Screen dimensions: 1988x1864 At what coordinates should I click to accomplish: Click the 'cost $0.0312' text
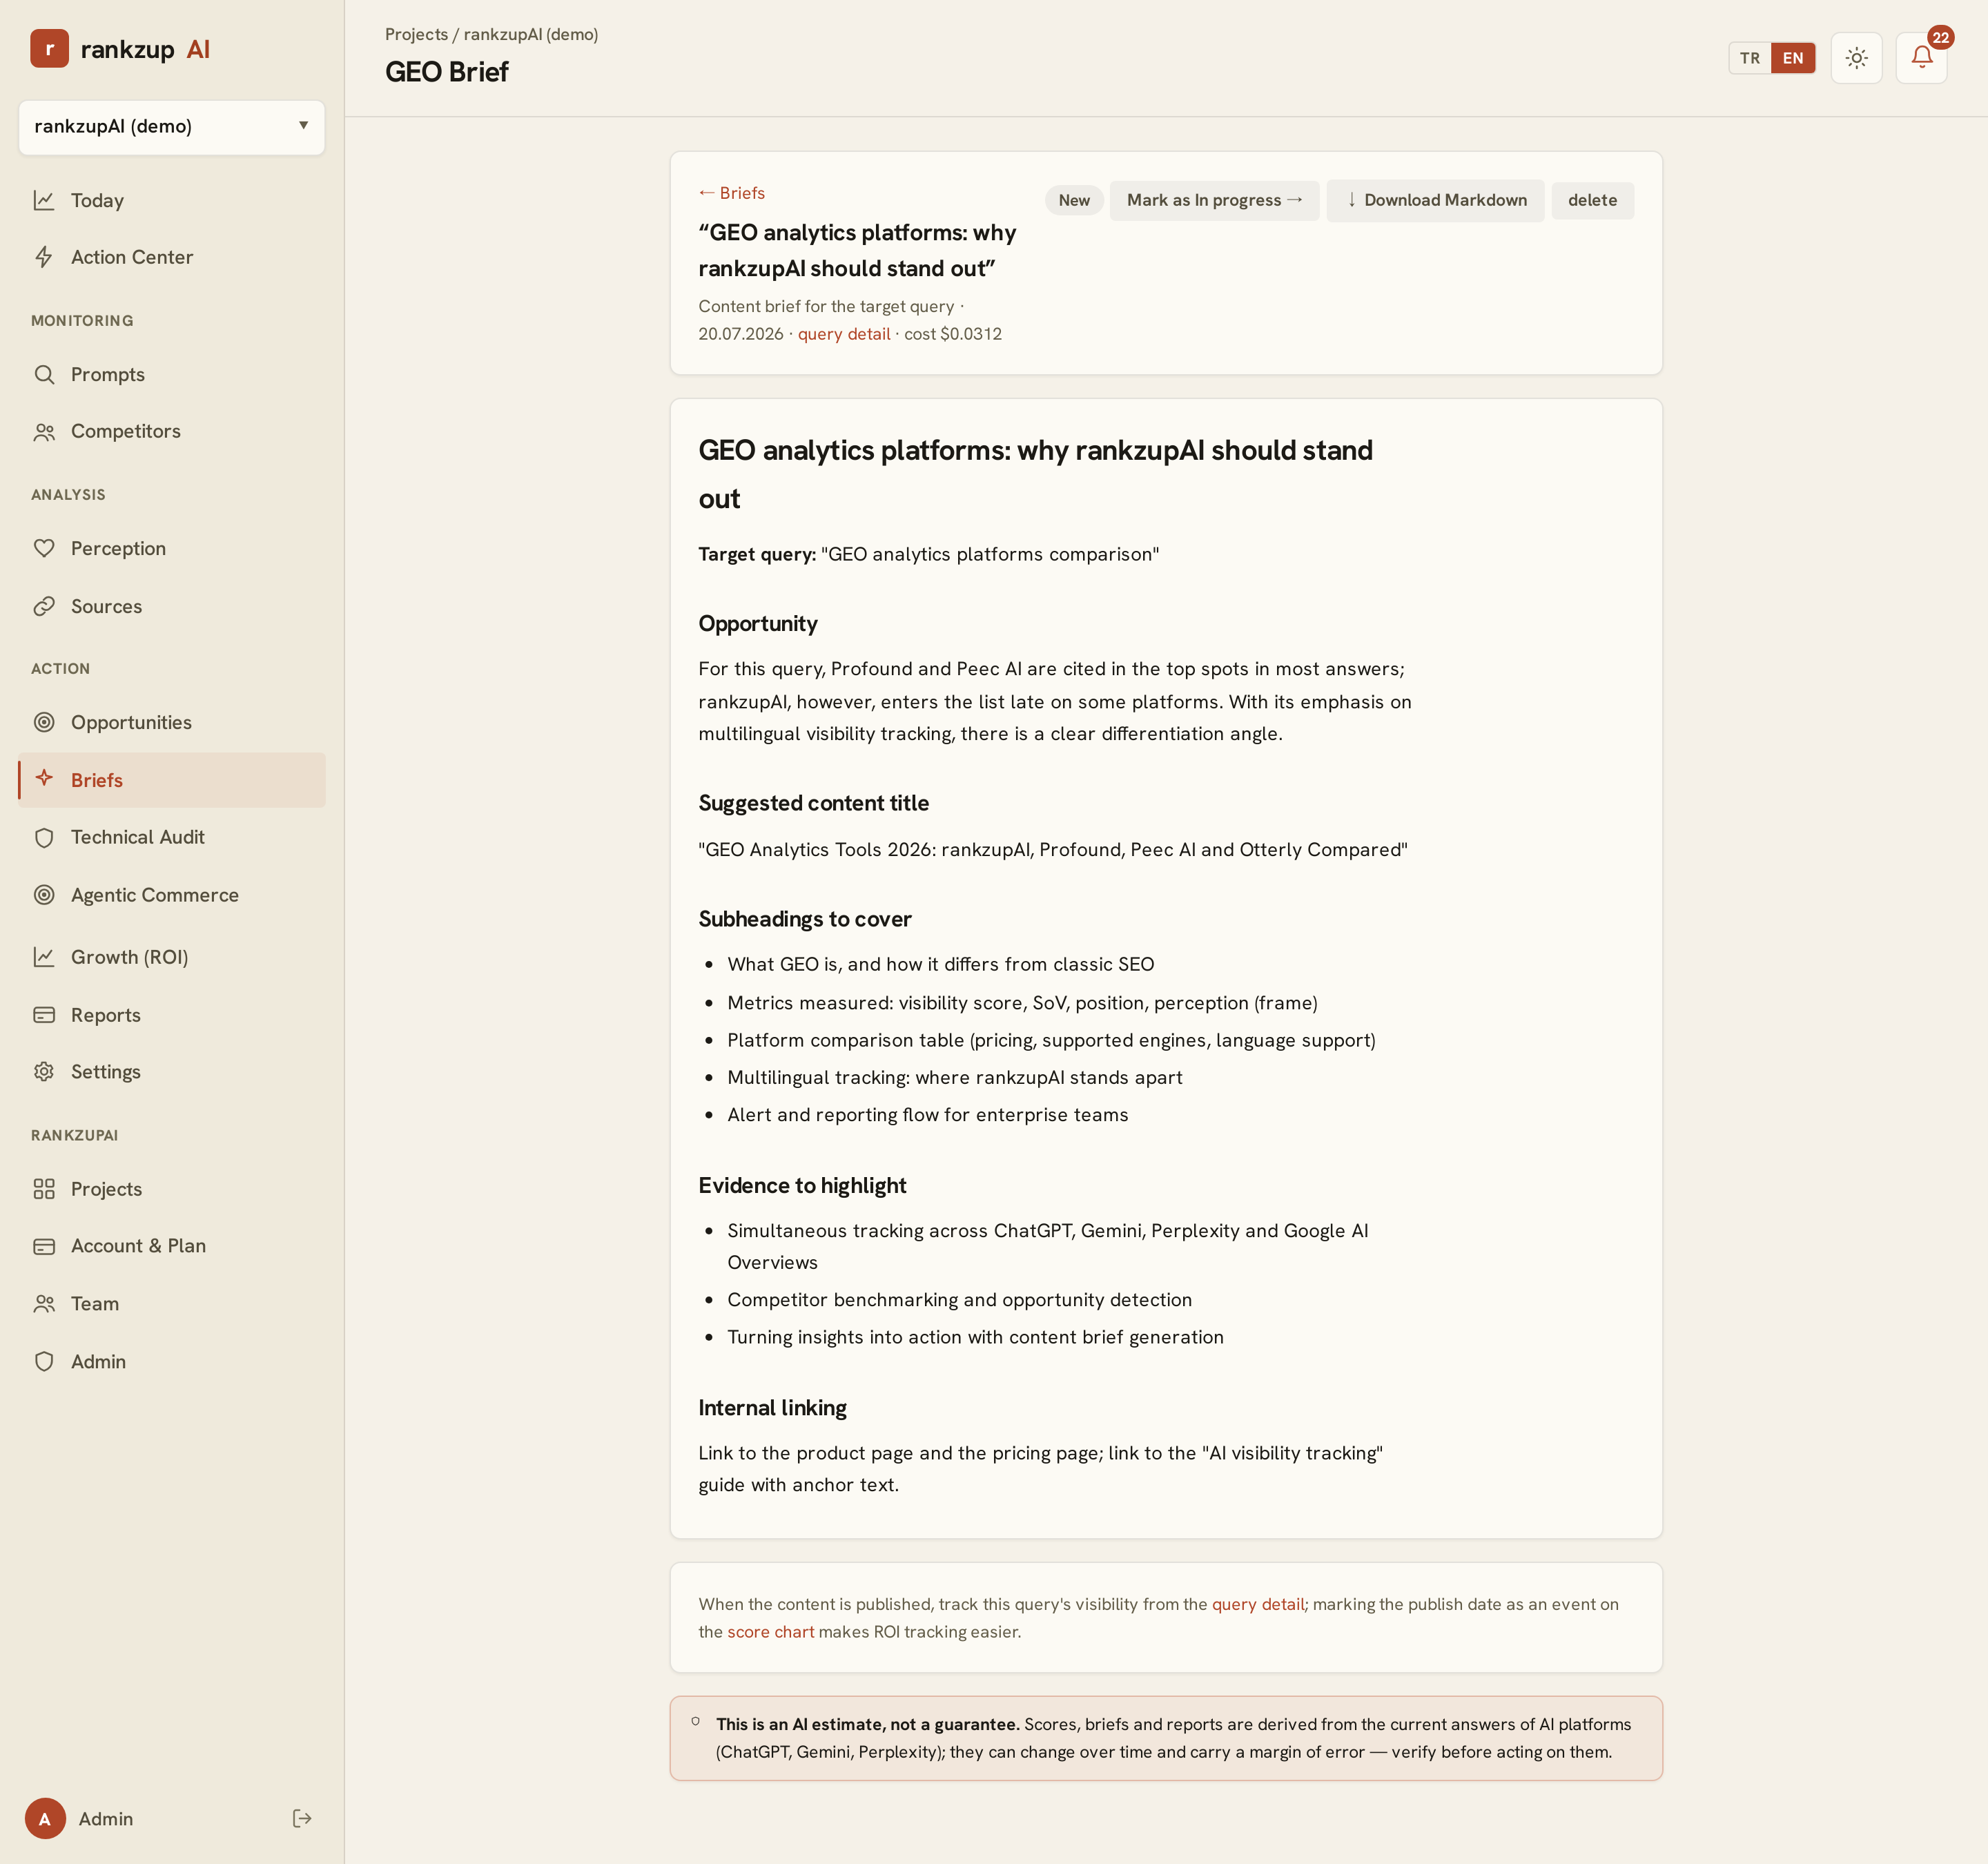tap(952, 334)
